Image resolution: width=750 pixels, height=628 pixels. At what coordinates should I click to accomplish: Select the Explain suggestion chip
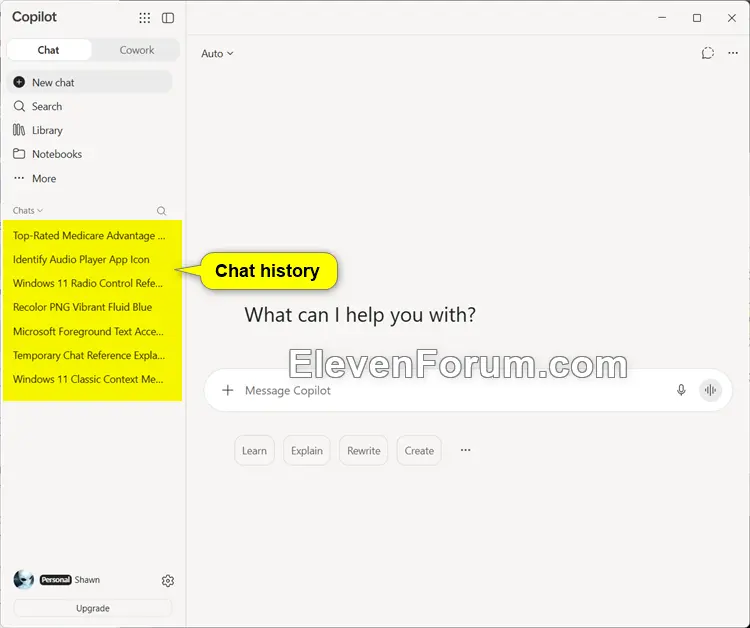(307, 451)
